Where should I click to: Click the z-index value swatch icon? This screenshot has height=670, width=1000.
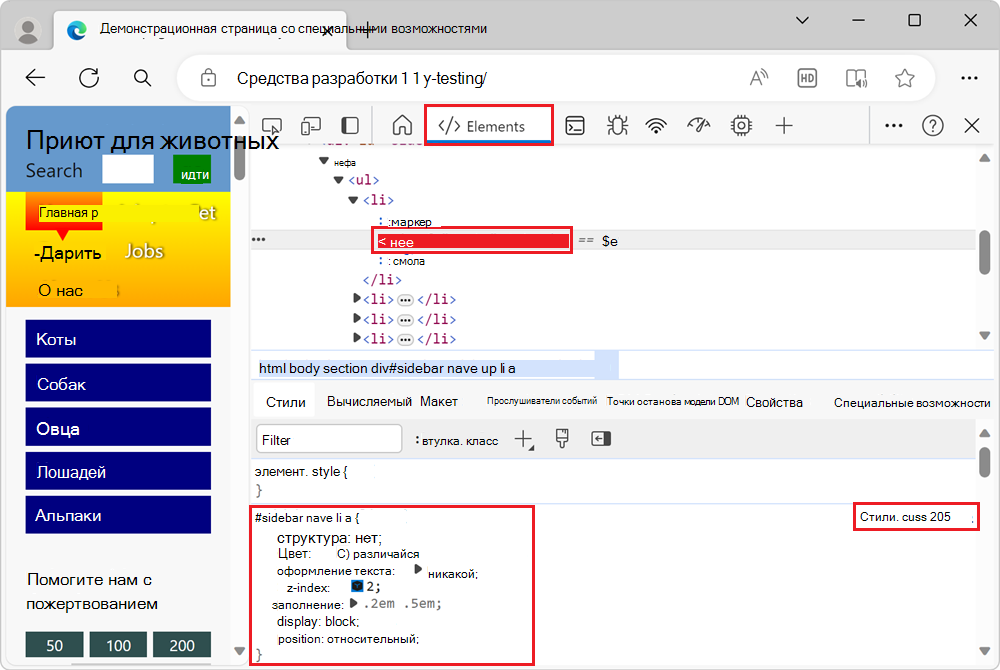(x=357, y=586)
